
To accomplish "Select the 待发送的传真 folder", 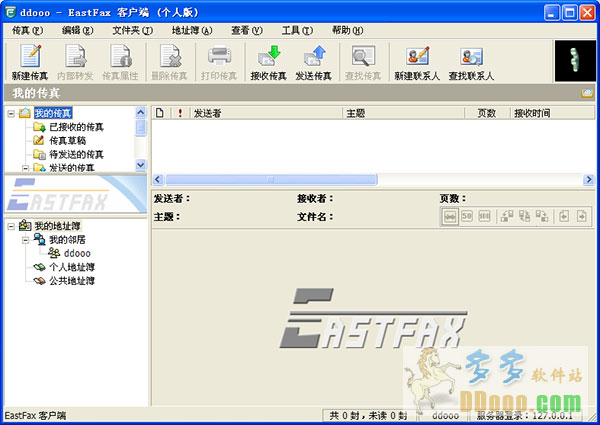I will (77, 155).
